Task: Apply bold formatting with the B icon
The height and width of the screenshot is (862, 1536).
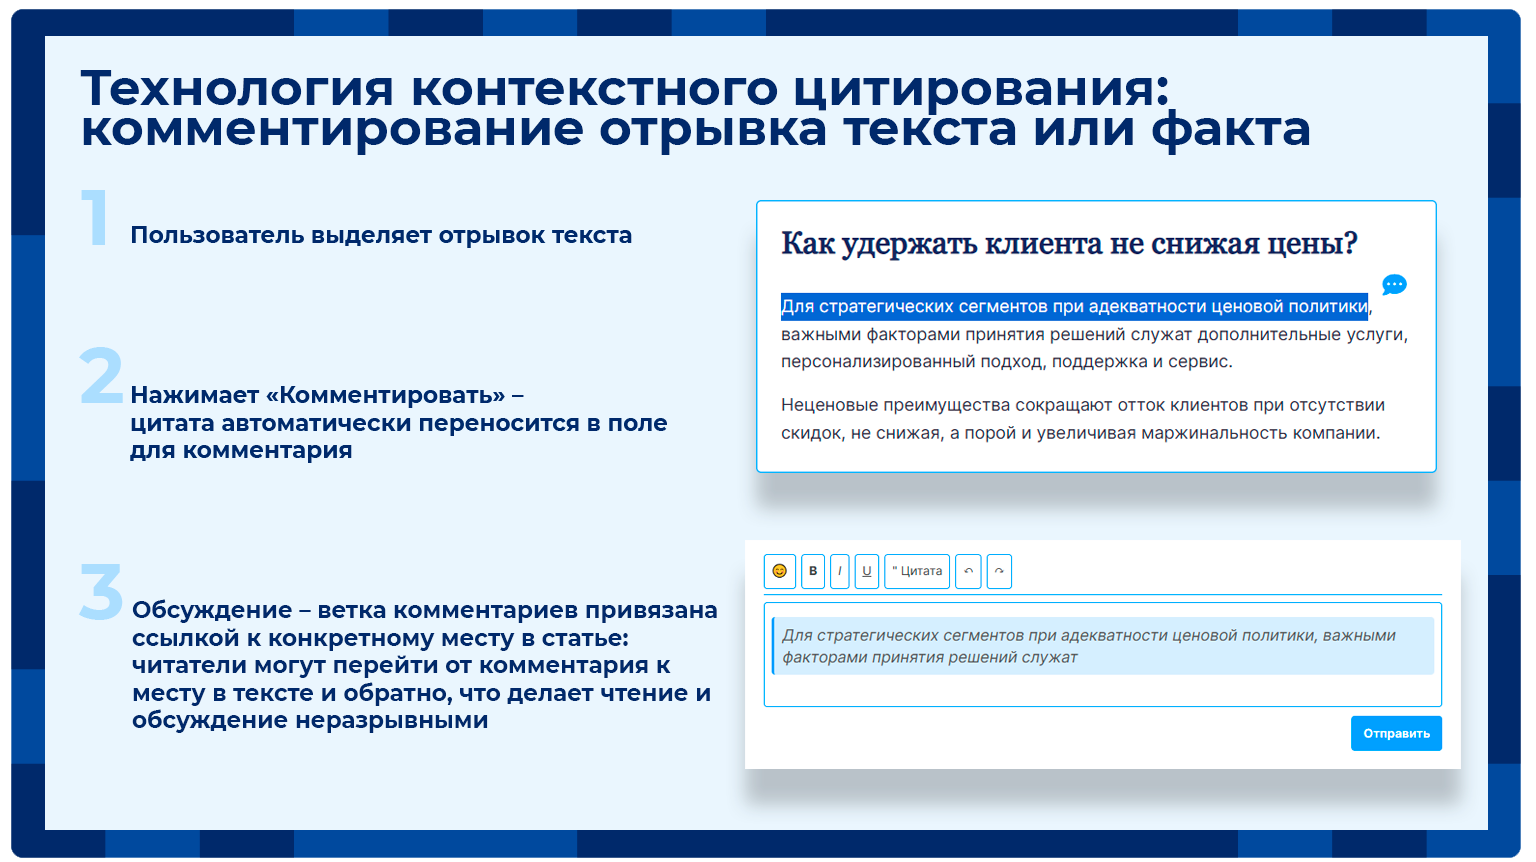Action: (x=813, y=571)
